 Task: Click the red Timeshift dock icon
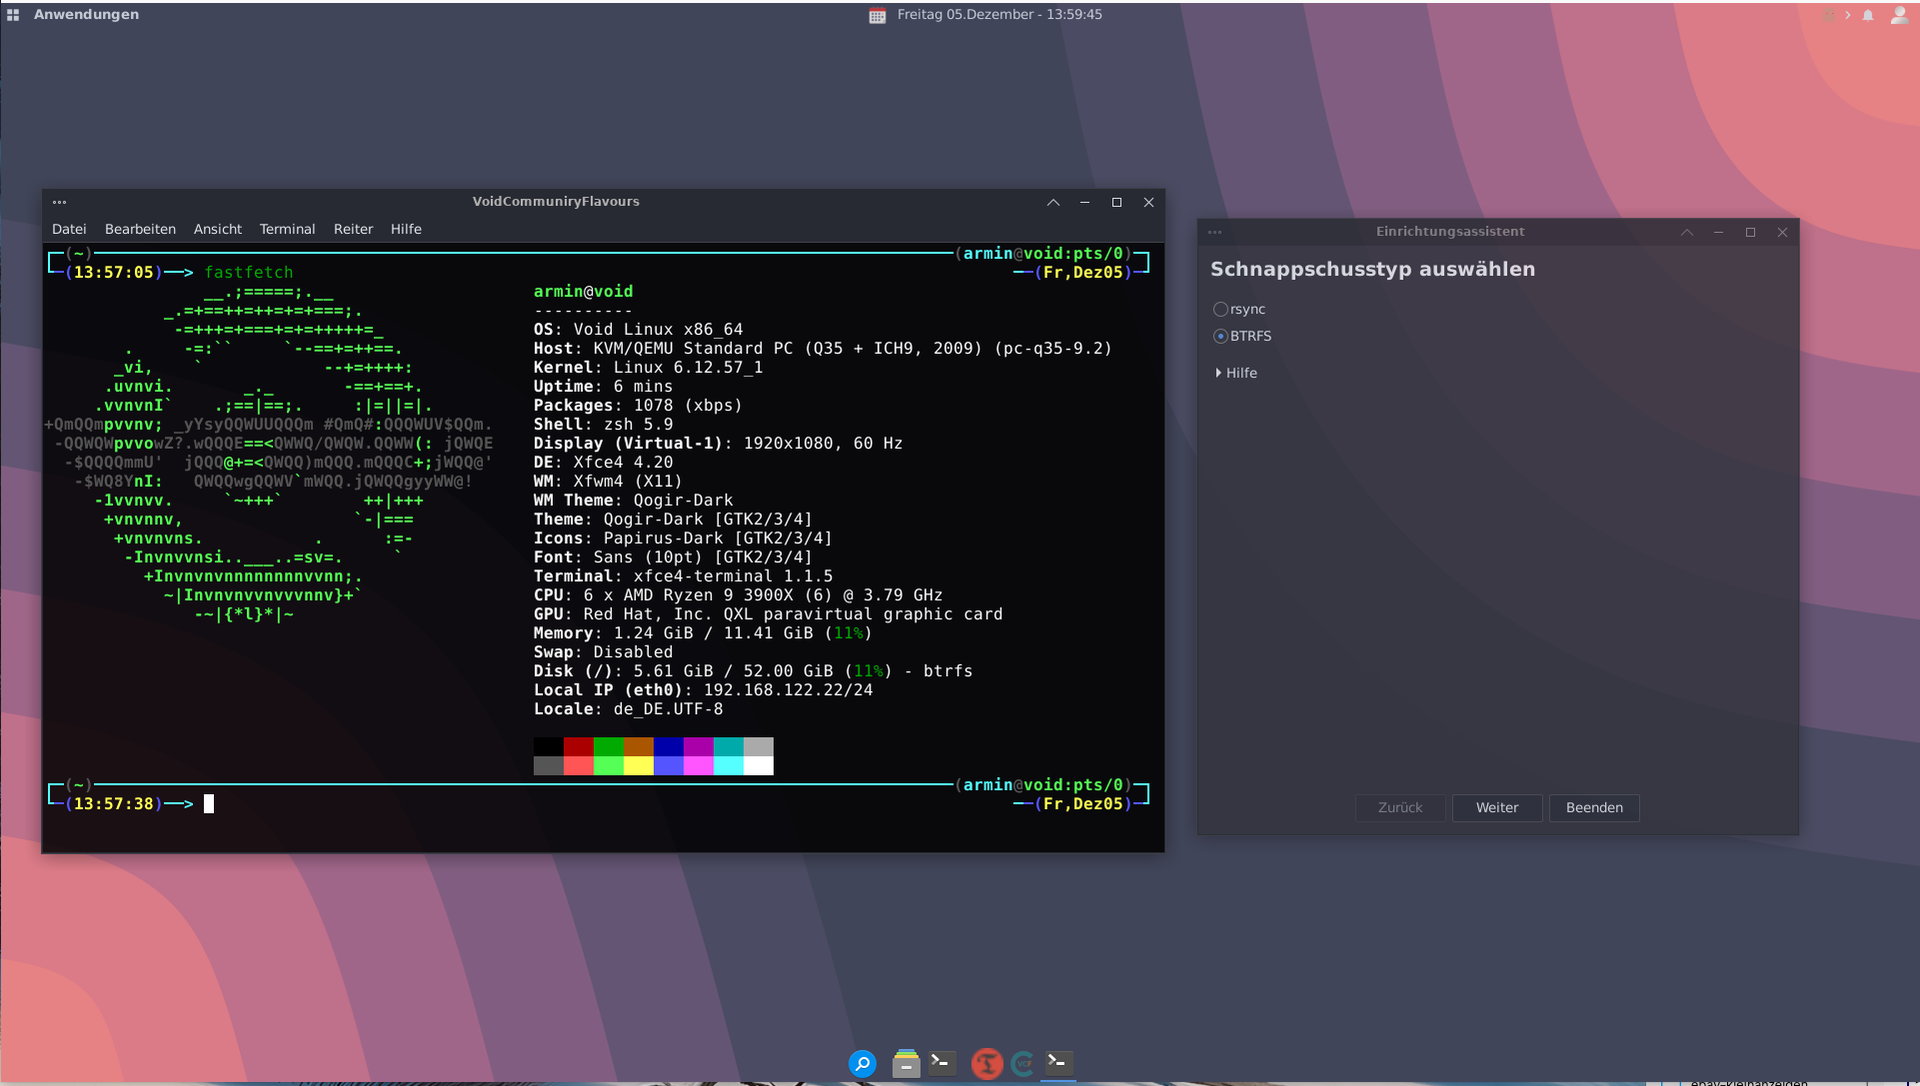pos(986,1063)
